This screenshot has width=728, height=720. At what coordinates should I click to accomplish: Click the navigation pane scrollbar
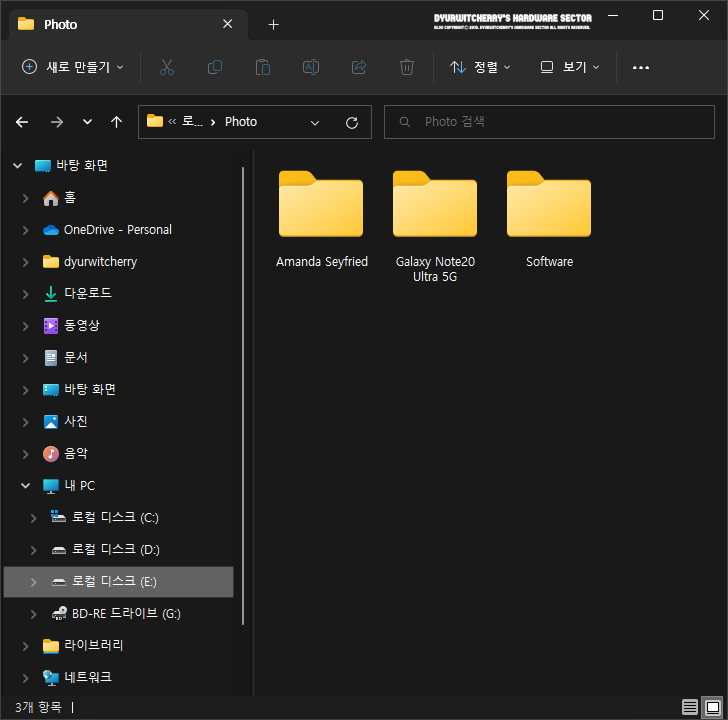[x=243, y=396]
